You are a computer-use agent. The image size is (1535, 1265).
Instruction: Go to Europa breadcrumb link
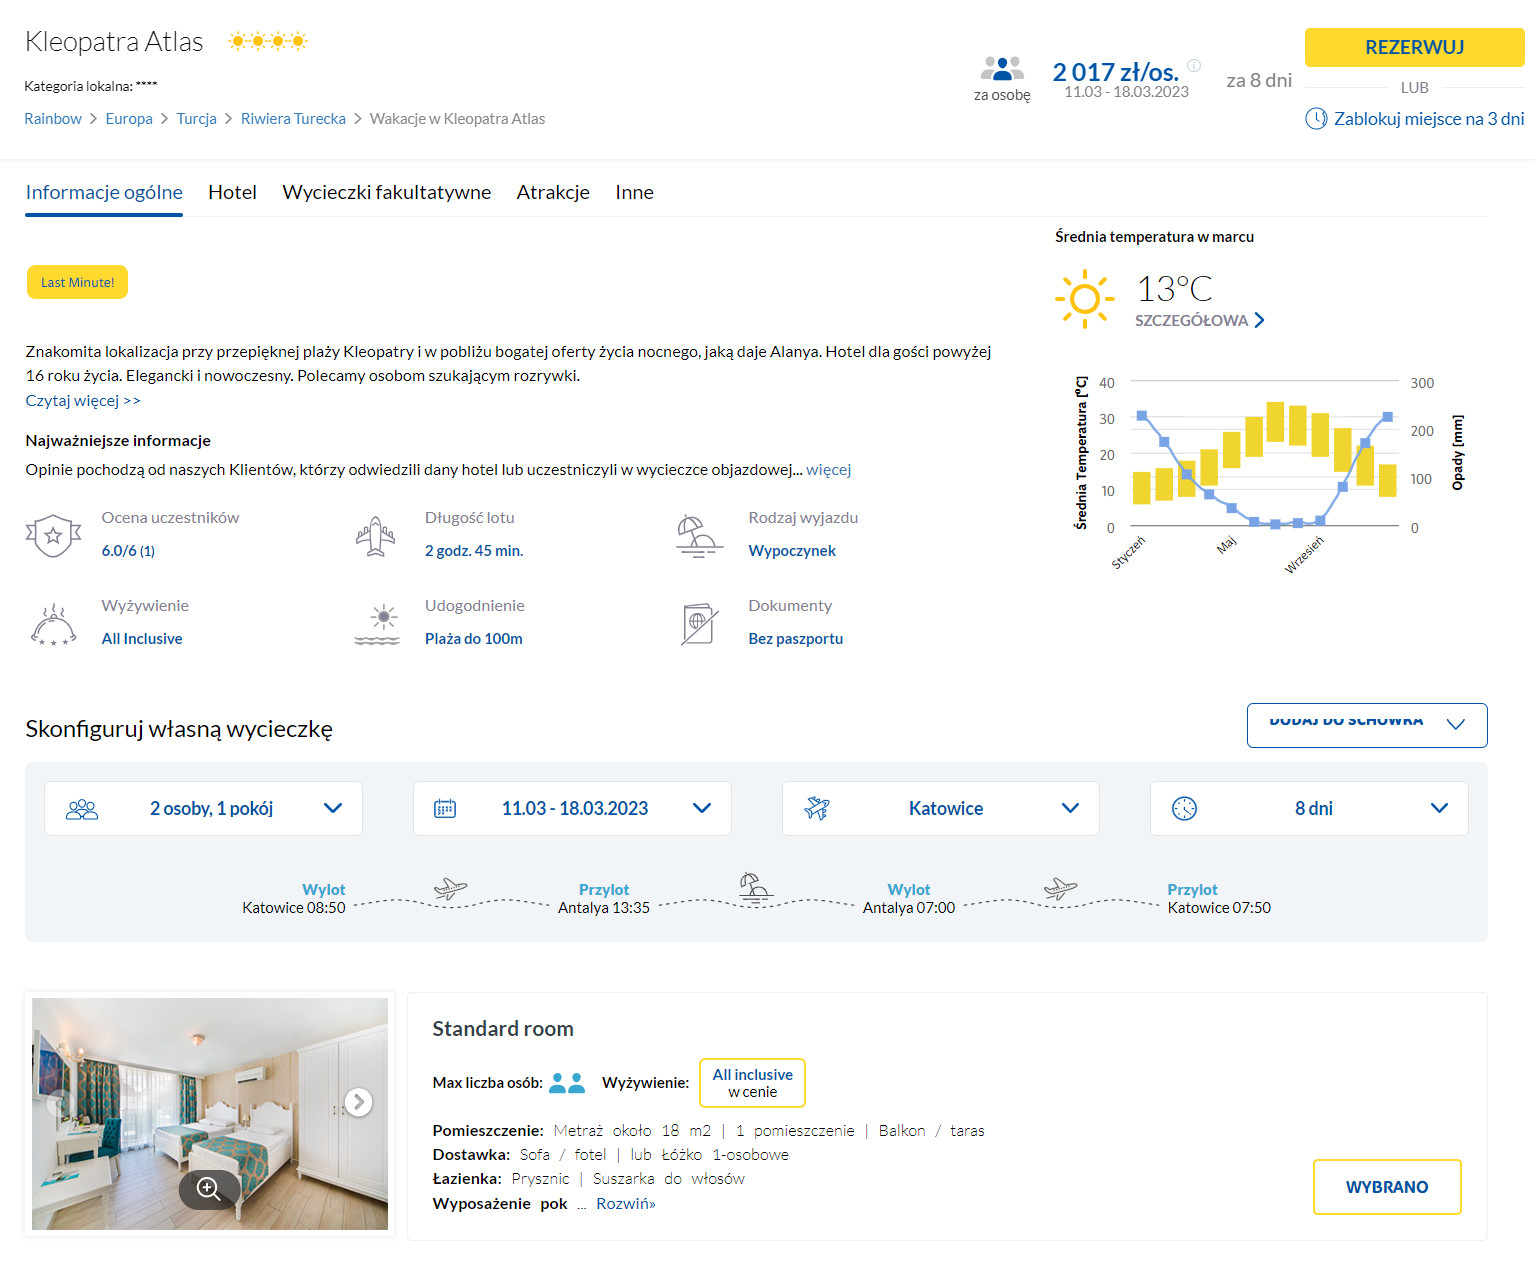pos(129,119)
